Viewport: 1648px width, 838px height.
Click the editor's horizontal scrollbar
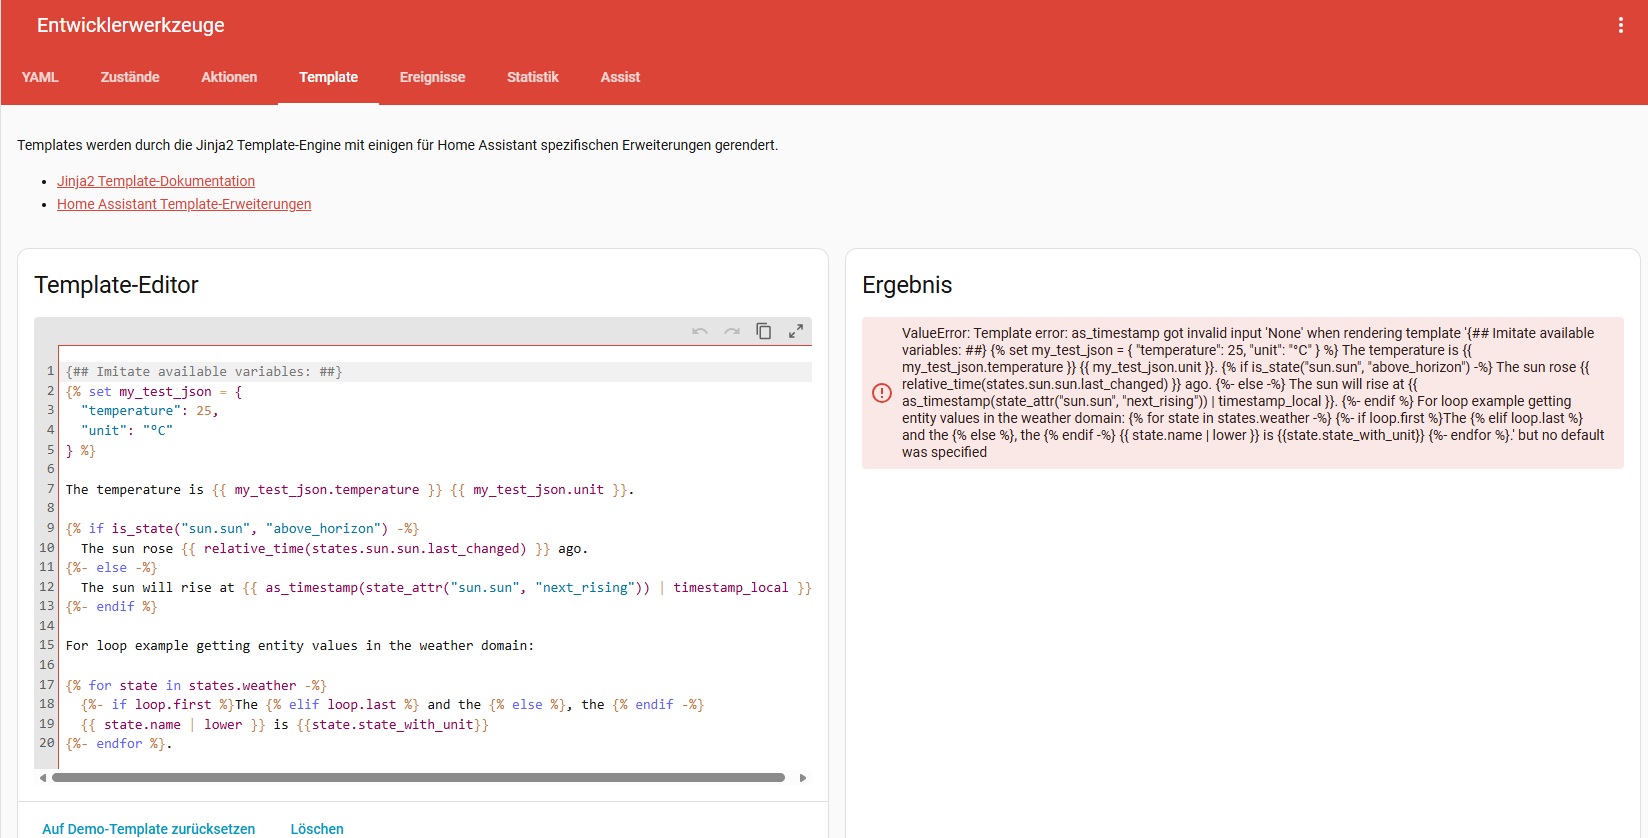click(418, 777)
